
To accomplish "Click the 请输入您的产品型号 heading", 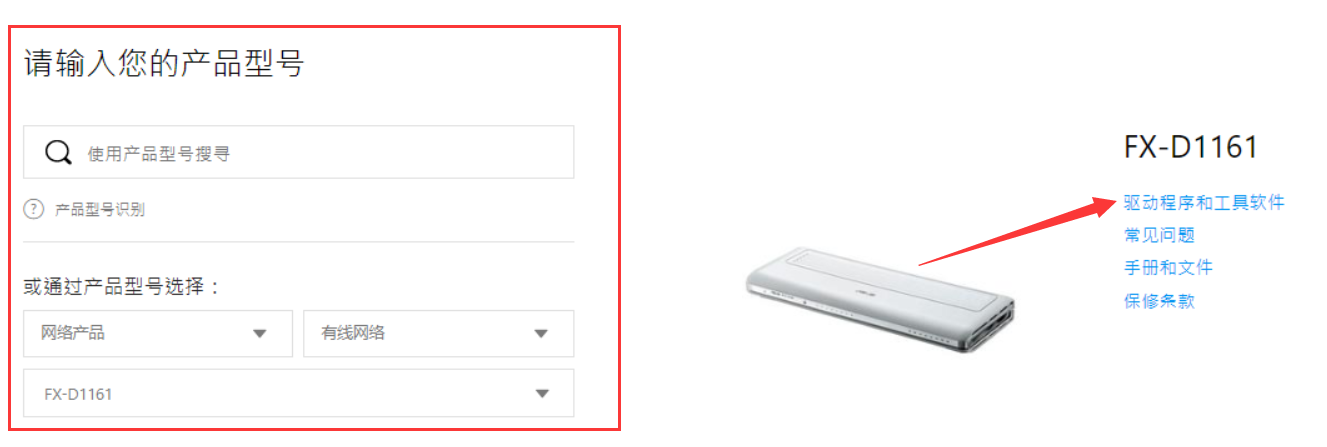I will point(164,64).
